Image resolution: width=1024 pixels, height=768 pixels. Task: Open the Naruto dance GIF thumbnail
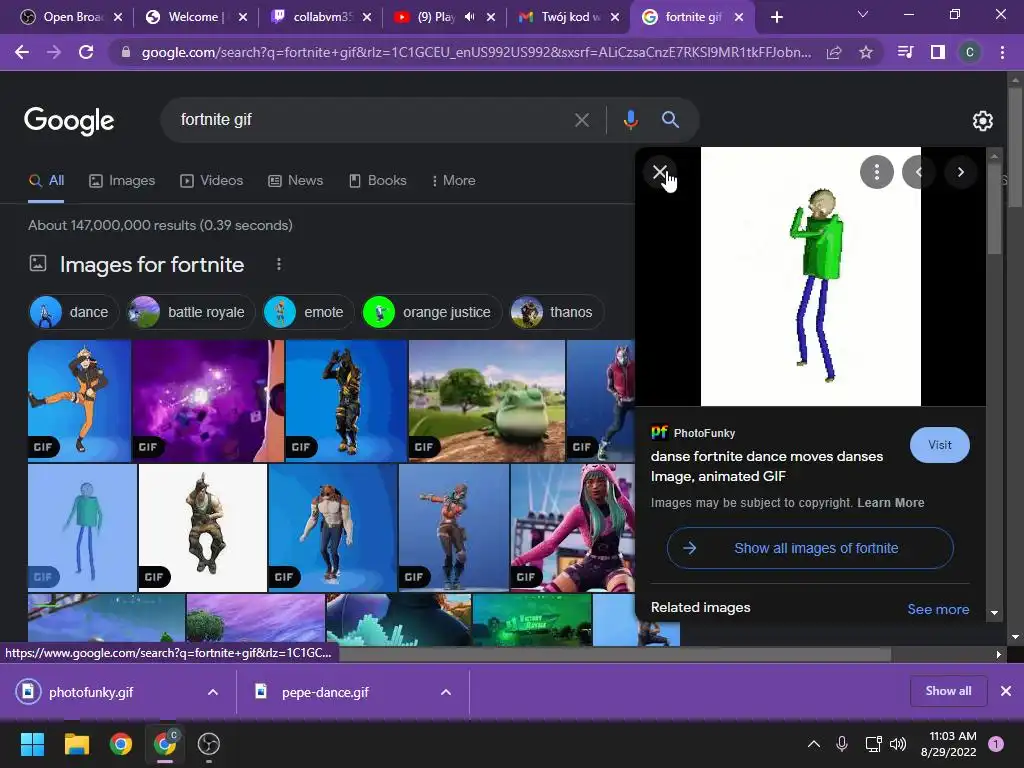tap(79, 400)
